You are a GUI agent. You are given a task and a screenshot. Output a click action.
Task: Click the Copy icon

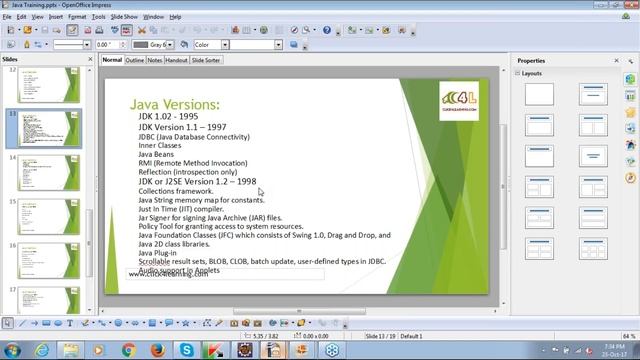(153, 30)
